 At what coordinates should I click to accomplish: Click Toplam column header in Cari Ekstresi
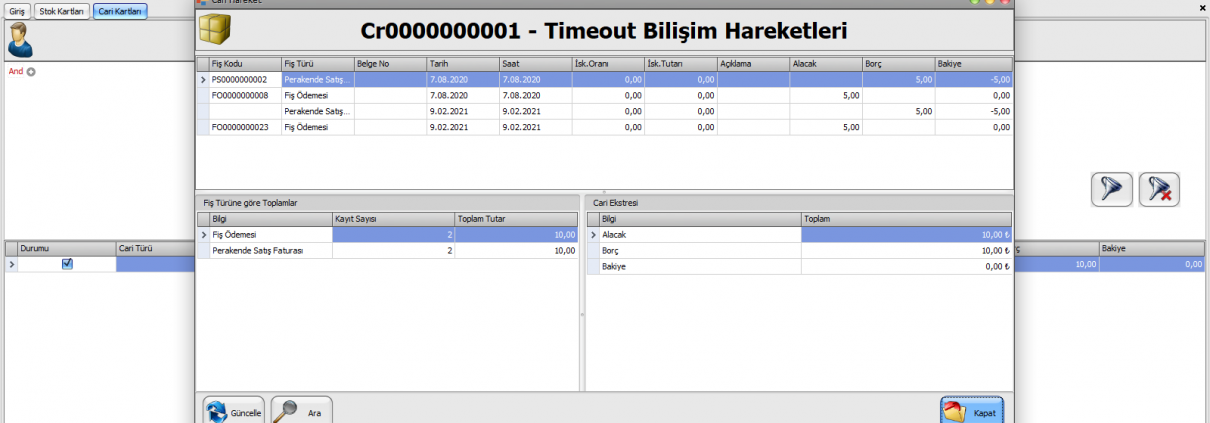(x=906, y=219)
